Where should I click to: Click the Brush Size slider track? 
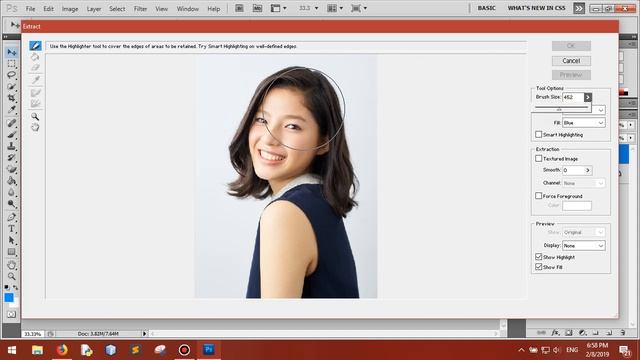coord(561,107)
